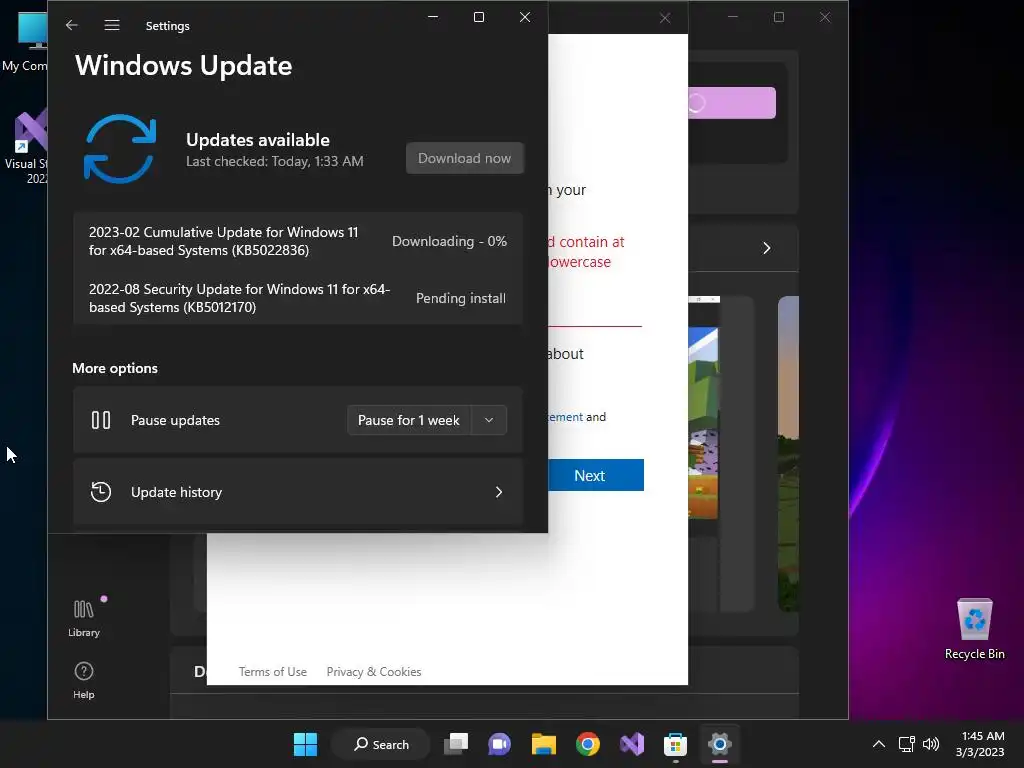1024x768 pixels.
Task: Select the Visual Studio 2022 desktop shortcut
Action: point(26,146)
